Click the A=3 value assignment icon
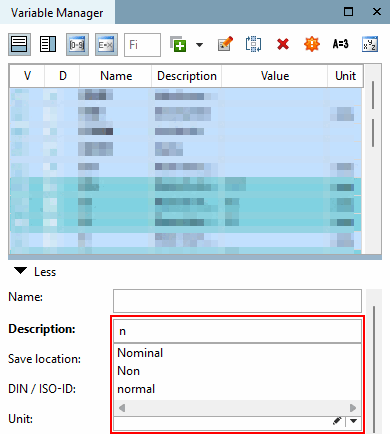This screenshot has height=434, width=390. (340, 44)
